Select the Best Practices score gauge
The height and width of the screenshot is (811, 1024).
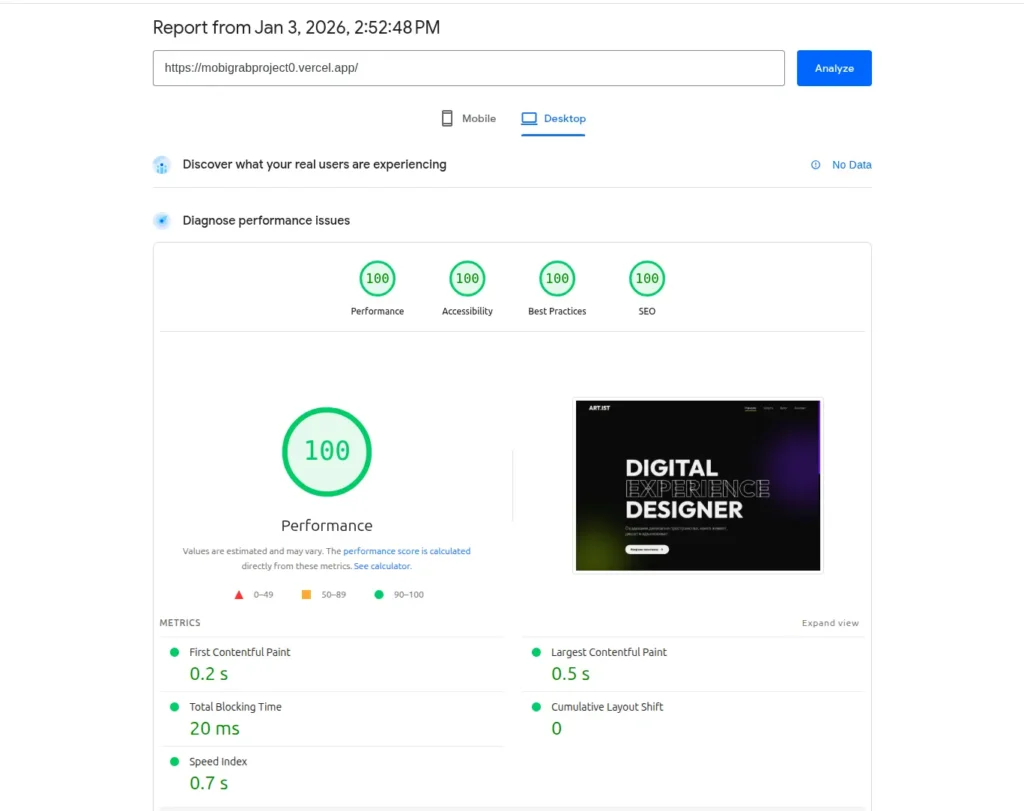pos(557,278)
